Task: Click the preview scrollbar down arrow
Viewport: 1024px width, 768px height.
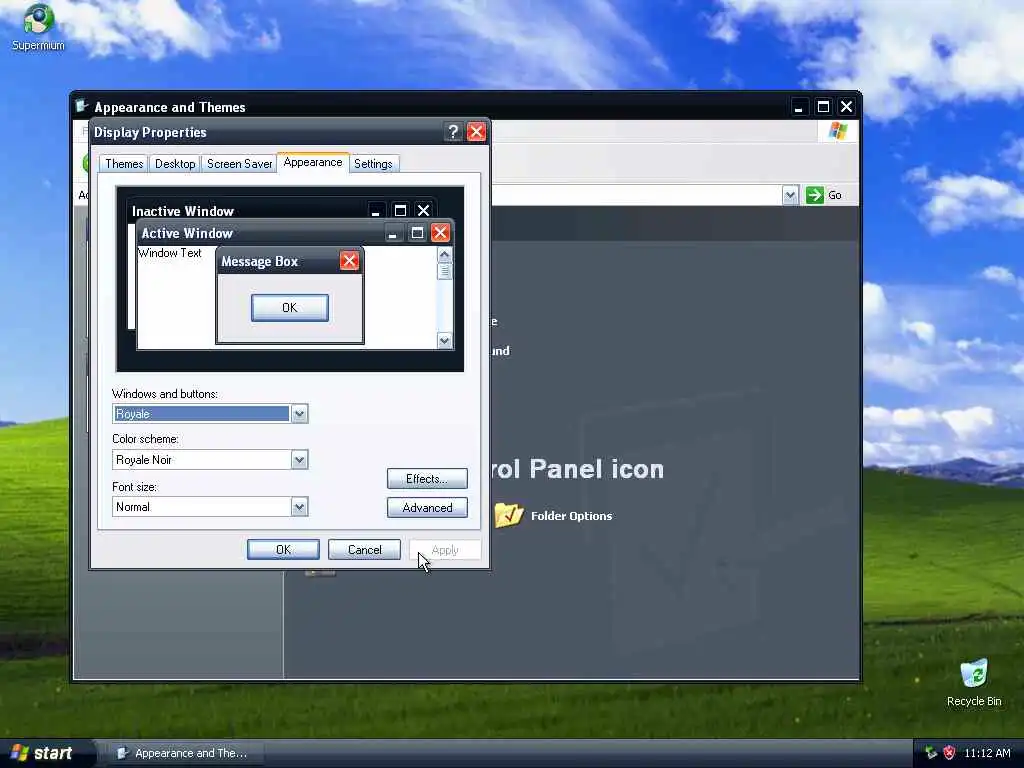Action: pyautogui.click(x=444, y=340)
